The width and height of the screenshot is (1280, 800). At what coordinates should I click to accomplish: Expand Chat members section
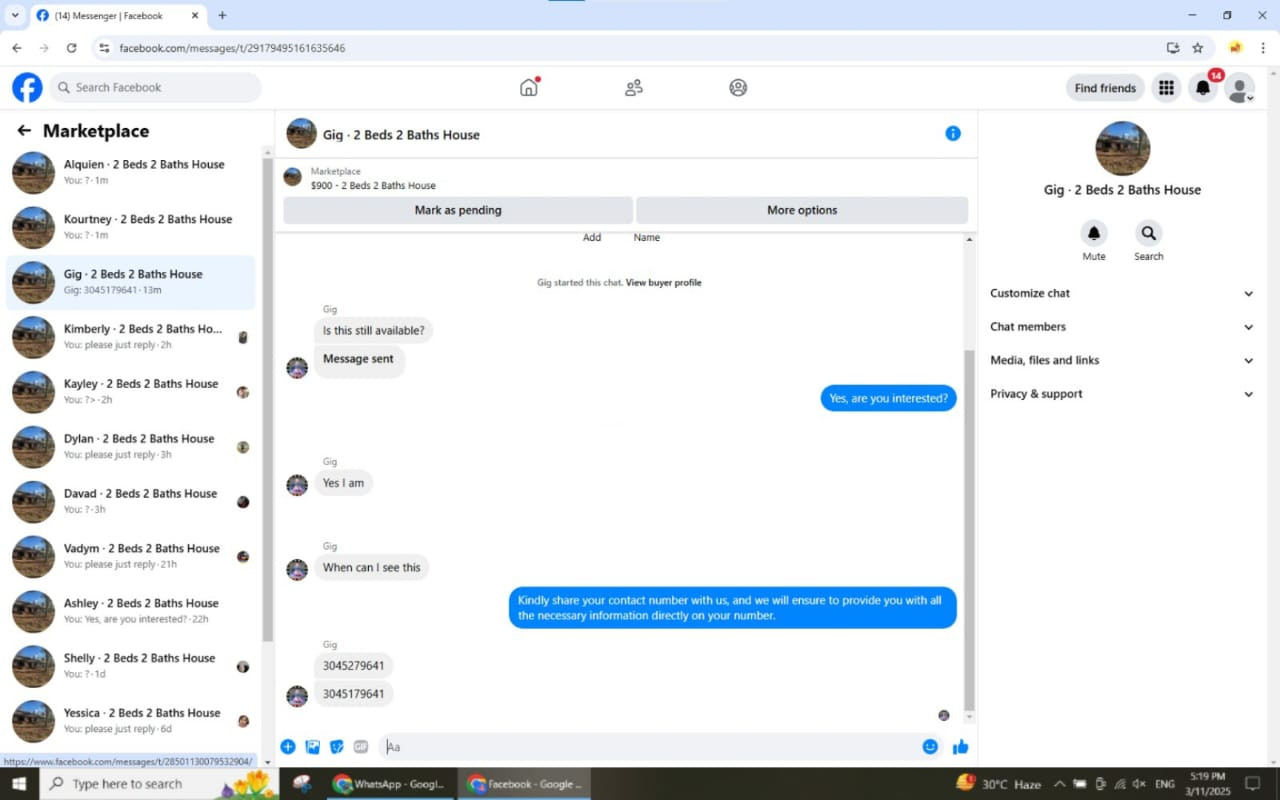tap(1121, 327)
